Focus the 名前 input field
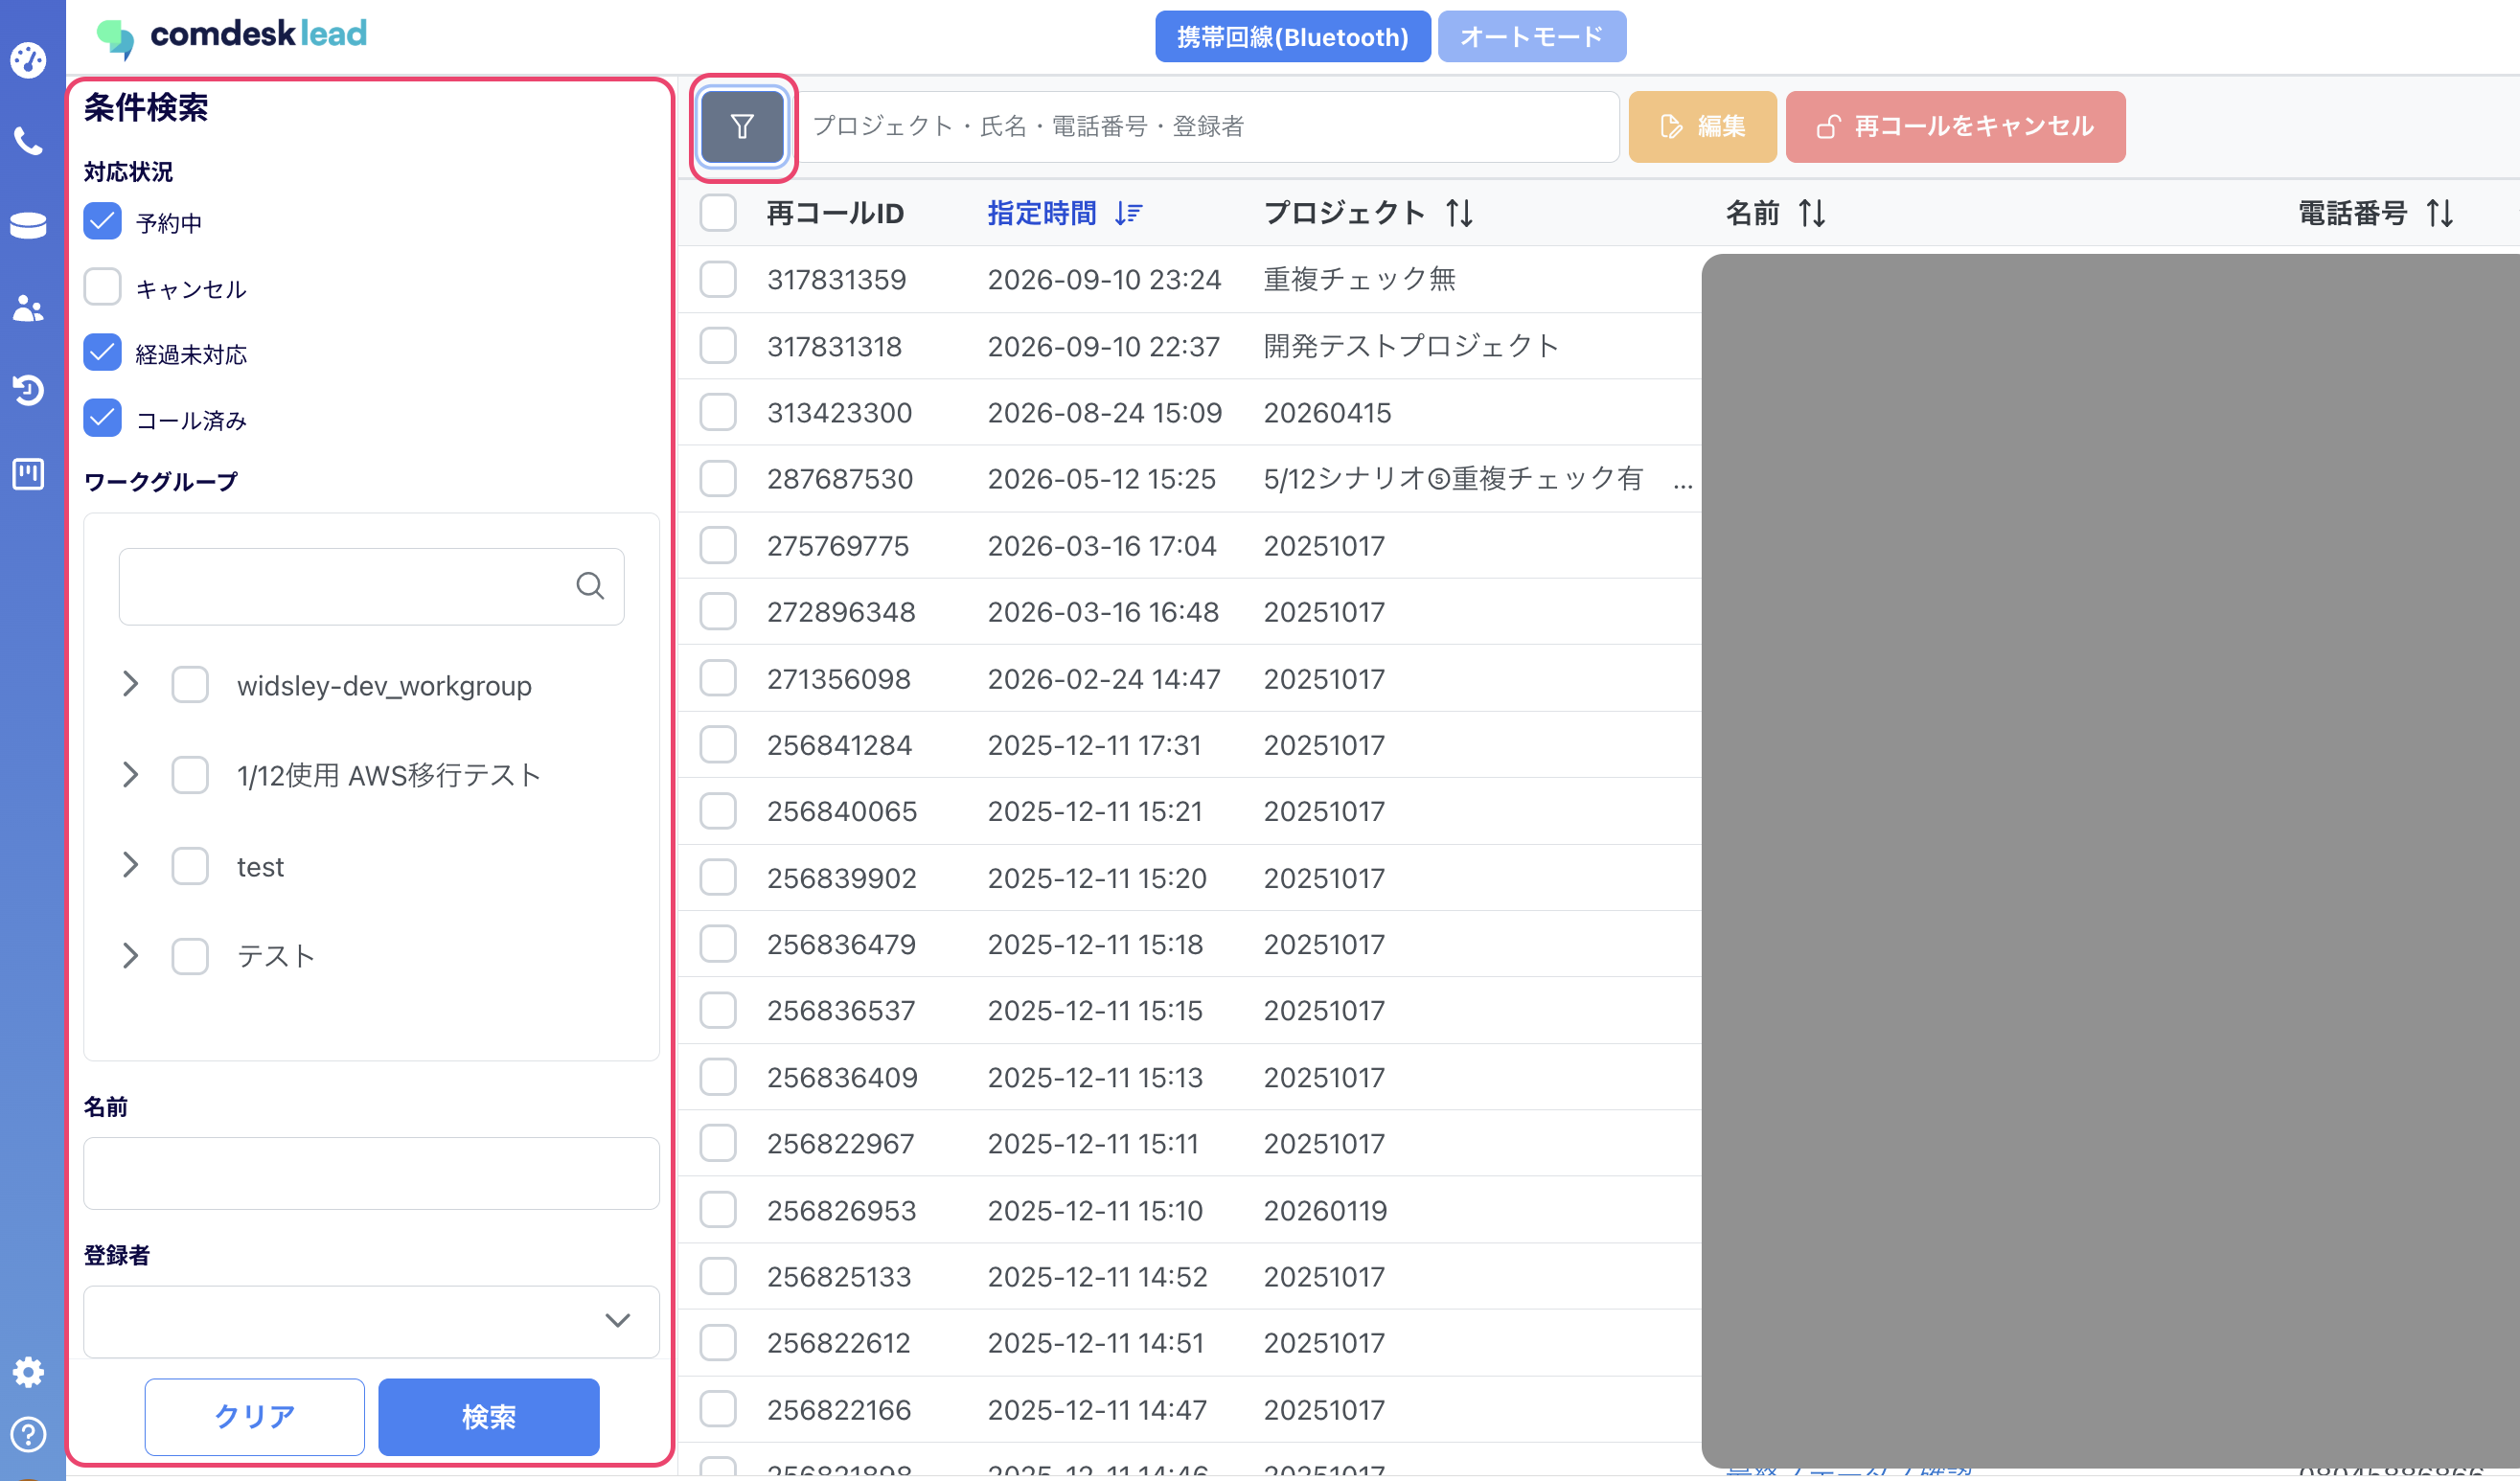 (x=371, y=1173)
